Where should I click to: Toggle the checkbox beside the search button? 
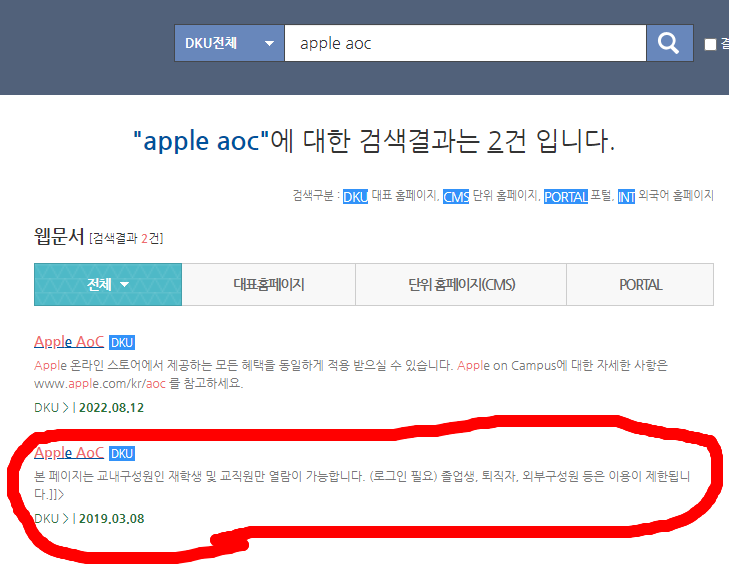pos(710,44)
